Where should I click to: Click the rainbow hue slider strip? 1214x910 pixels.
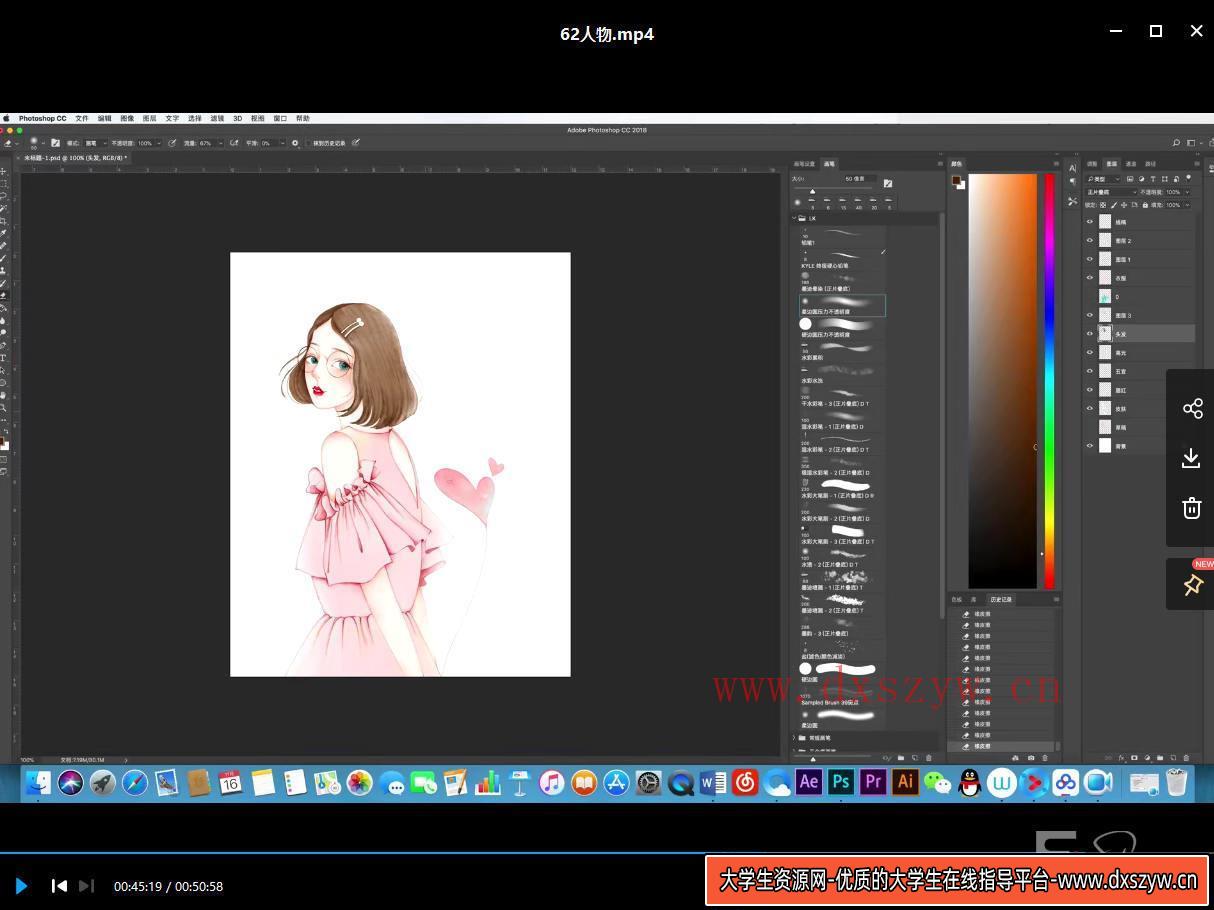[1049, 381]
